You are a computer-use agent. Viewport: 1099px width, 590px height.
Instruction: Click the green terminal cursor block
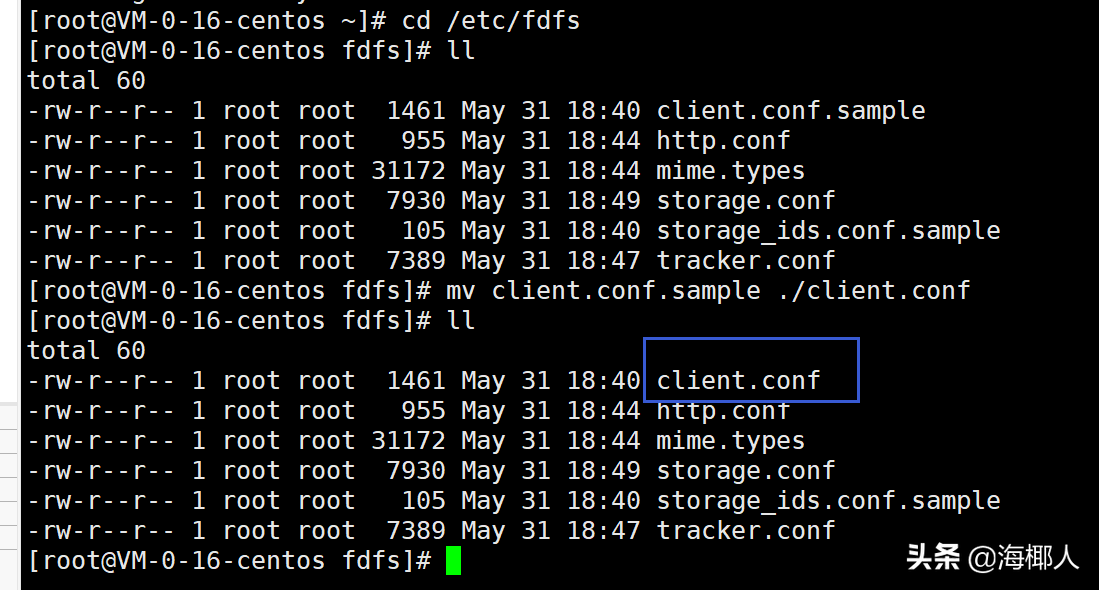[453, 561]
